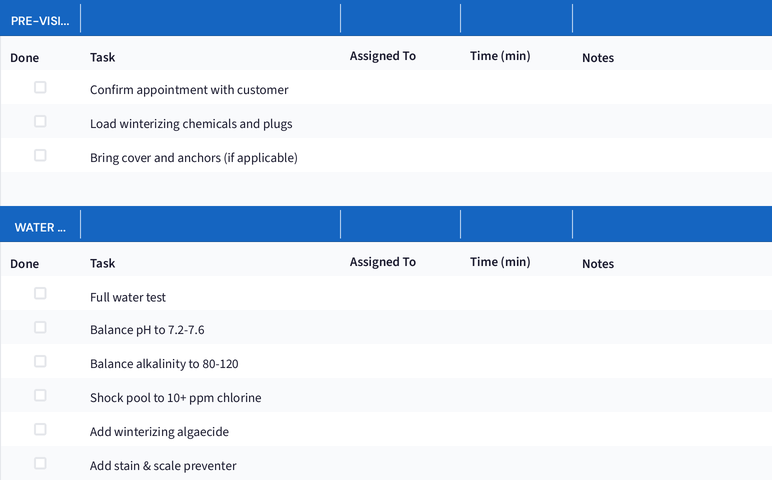Screen dimensions: 772x480
Task: Tick the 'Shock pool to 10+ ppm chlorine' checkbox
Action: click(40, 396)
